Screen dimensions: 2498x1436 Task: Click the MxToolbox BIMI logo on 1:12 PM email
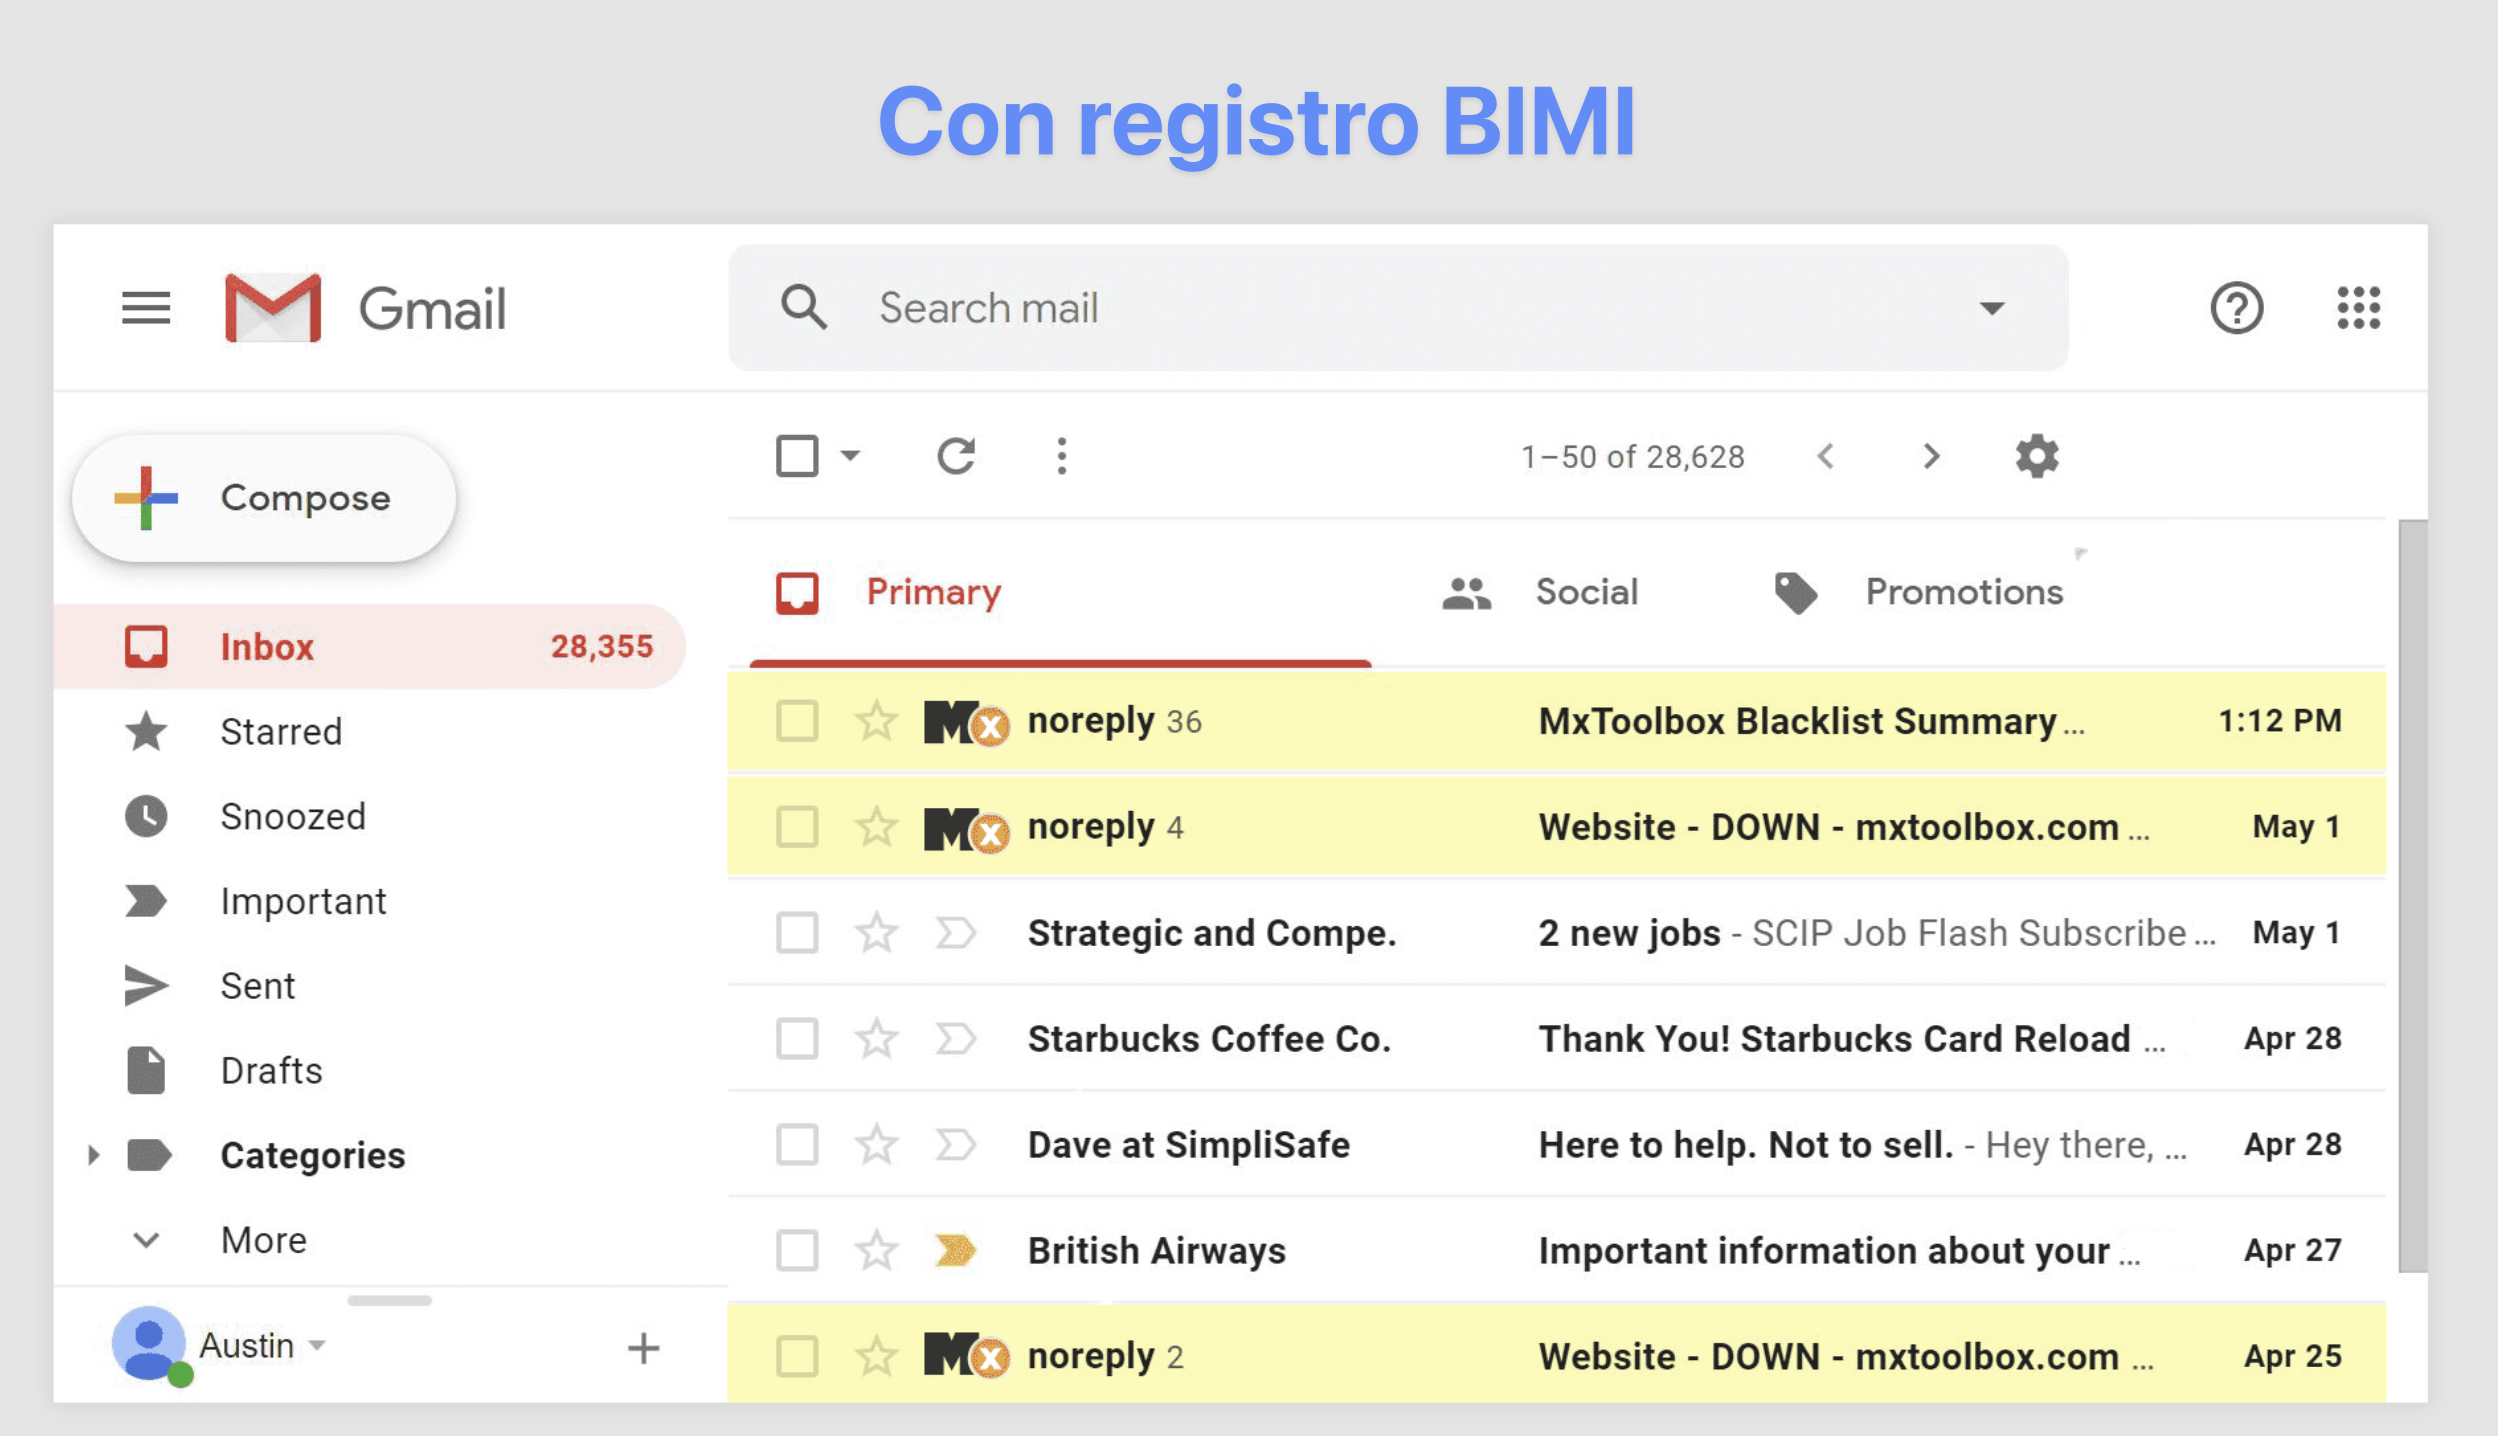(966, 722)
